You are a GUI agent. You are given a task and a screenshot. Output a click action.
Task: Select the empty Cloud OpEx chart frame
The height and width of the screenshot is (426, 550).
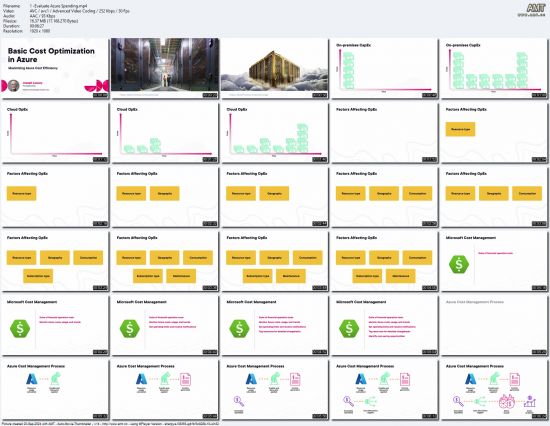click(55, 133)
